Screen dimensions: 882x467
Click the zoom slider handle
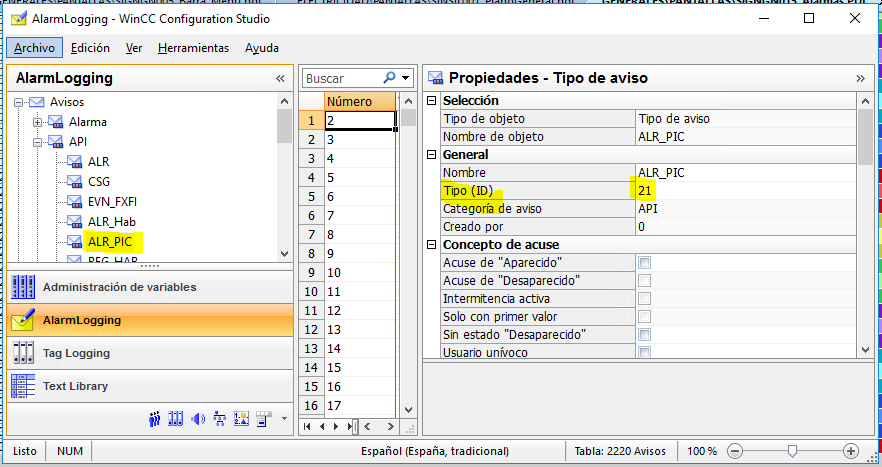pyautogui.click(x=792, y=452)
